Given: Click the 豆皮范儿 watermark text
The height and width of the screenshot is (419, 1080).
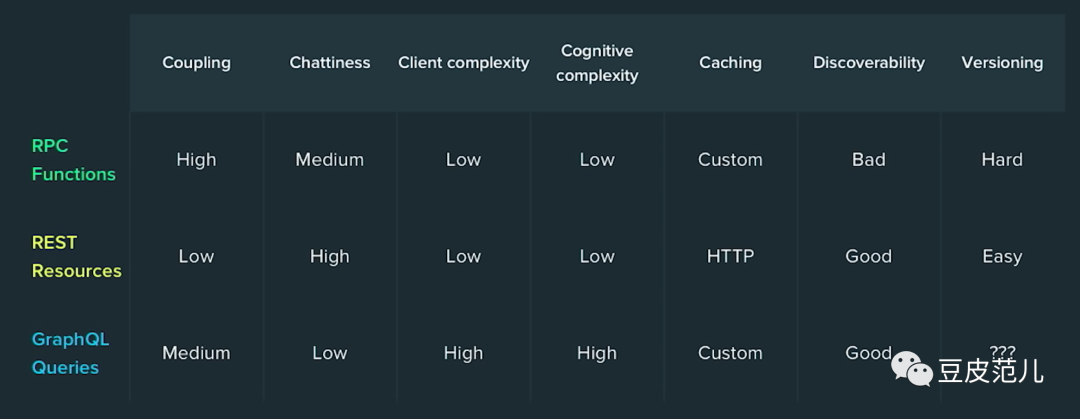Looking at the screenshot, I should point(990,371).
